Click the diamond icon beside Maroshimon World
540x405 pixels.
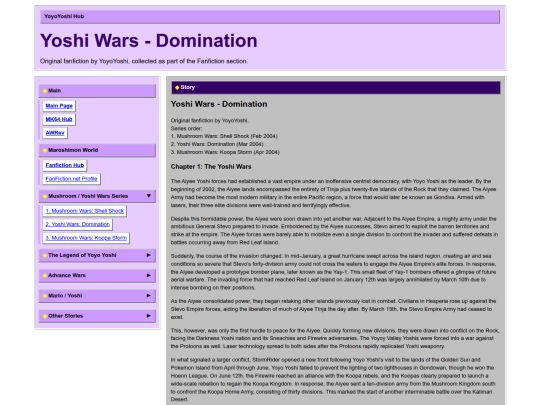(44, 150)
